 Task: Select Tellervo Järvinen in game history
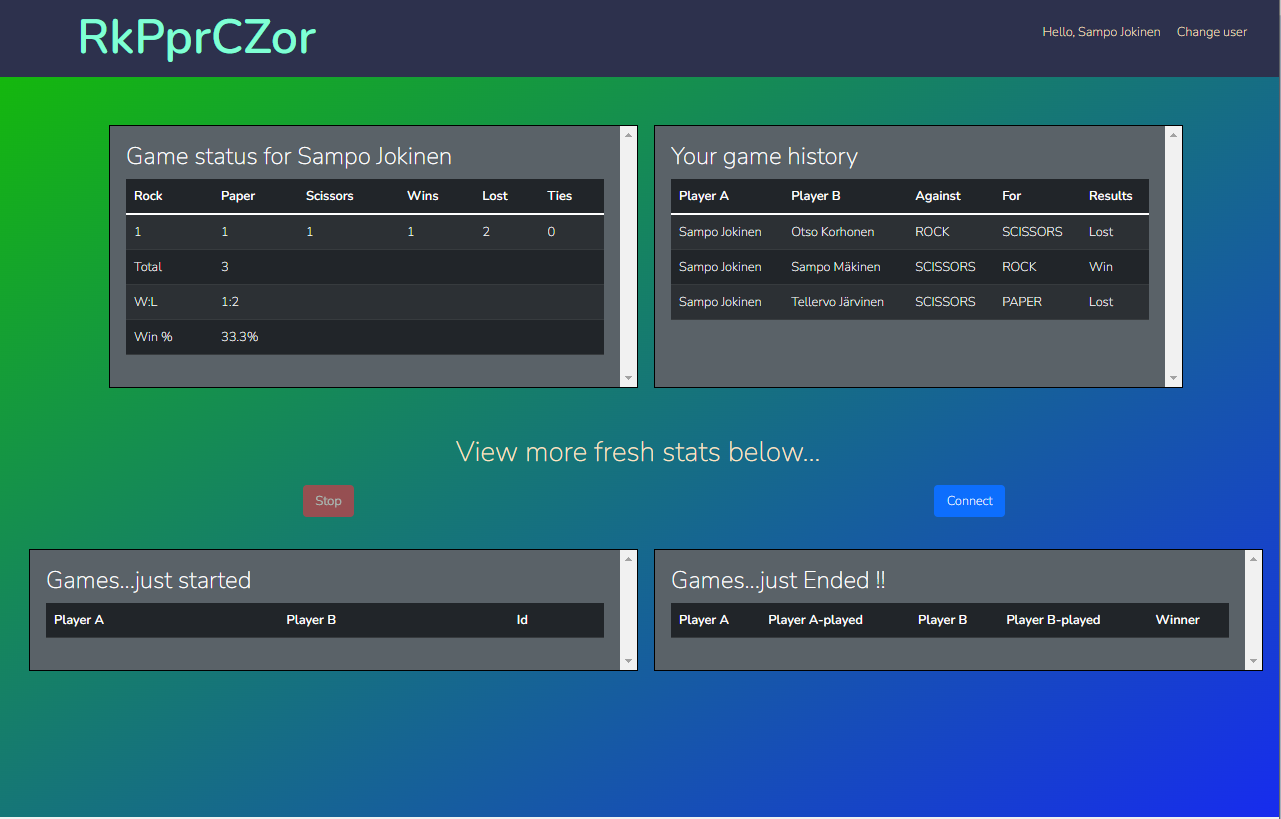pos(837,302)
